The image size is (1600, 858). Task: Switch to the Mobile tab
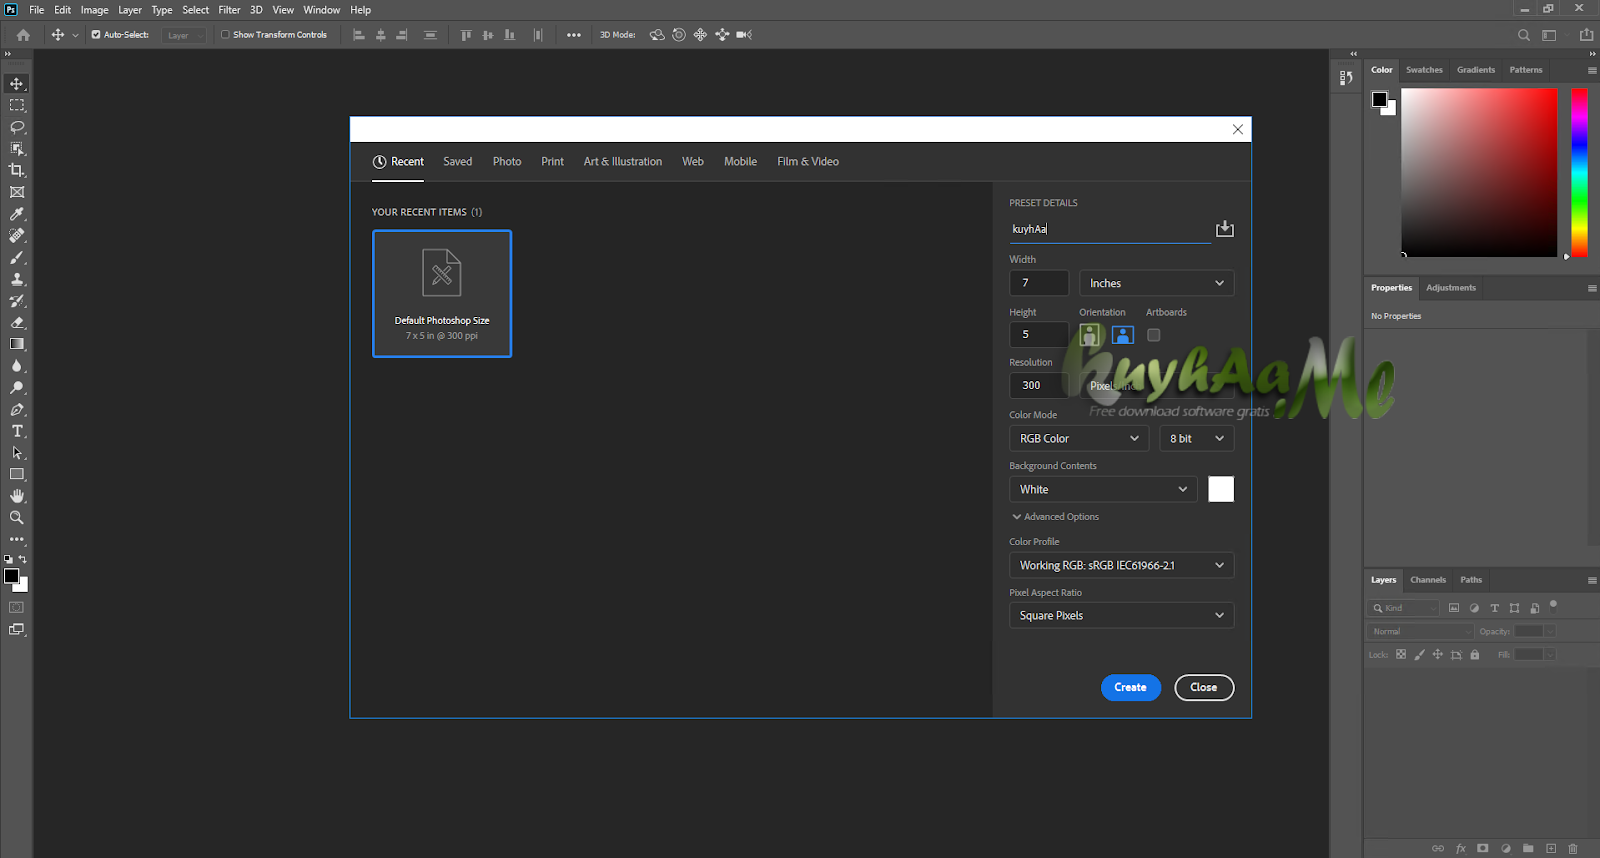tap(741, 161)
